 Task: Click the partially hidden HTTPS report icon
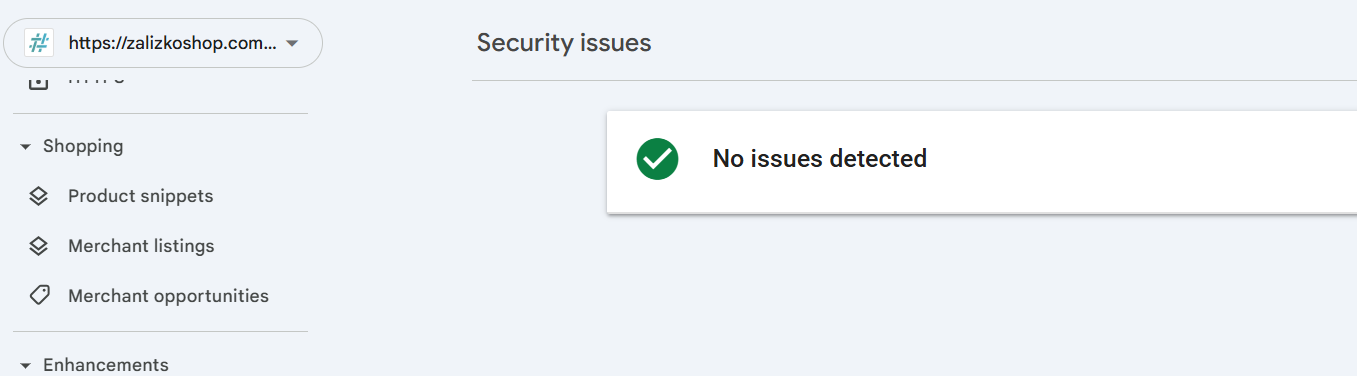38,81
